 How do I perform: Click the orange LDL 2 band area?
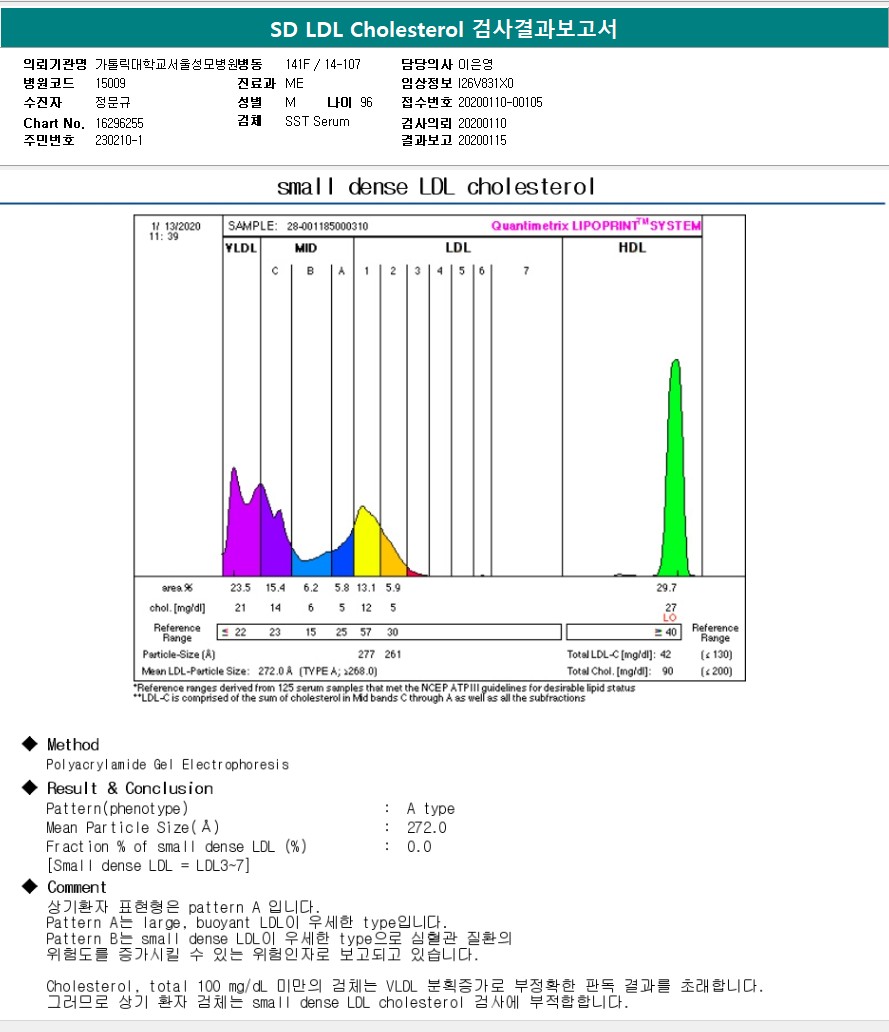tap(391, 555)
